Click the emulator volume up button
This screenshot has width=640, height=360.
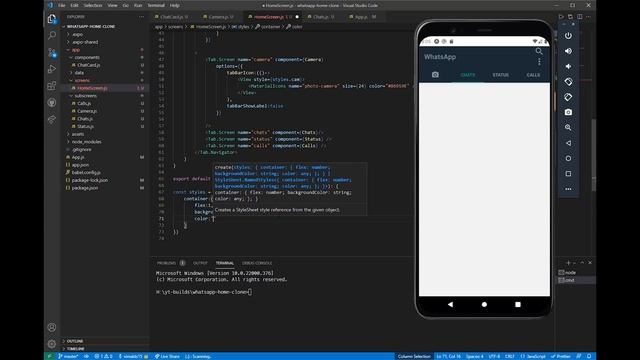[568, 51]
